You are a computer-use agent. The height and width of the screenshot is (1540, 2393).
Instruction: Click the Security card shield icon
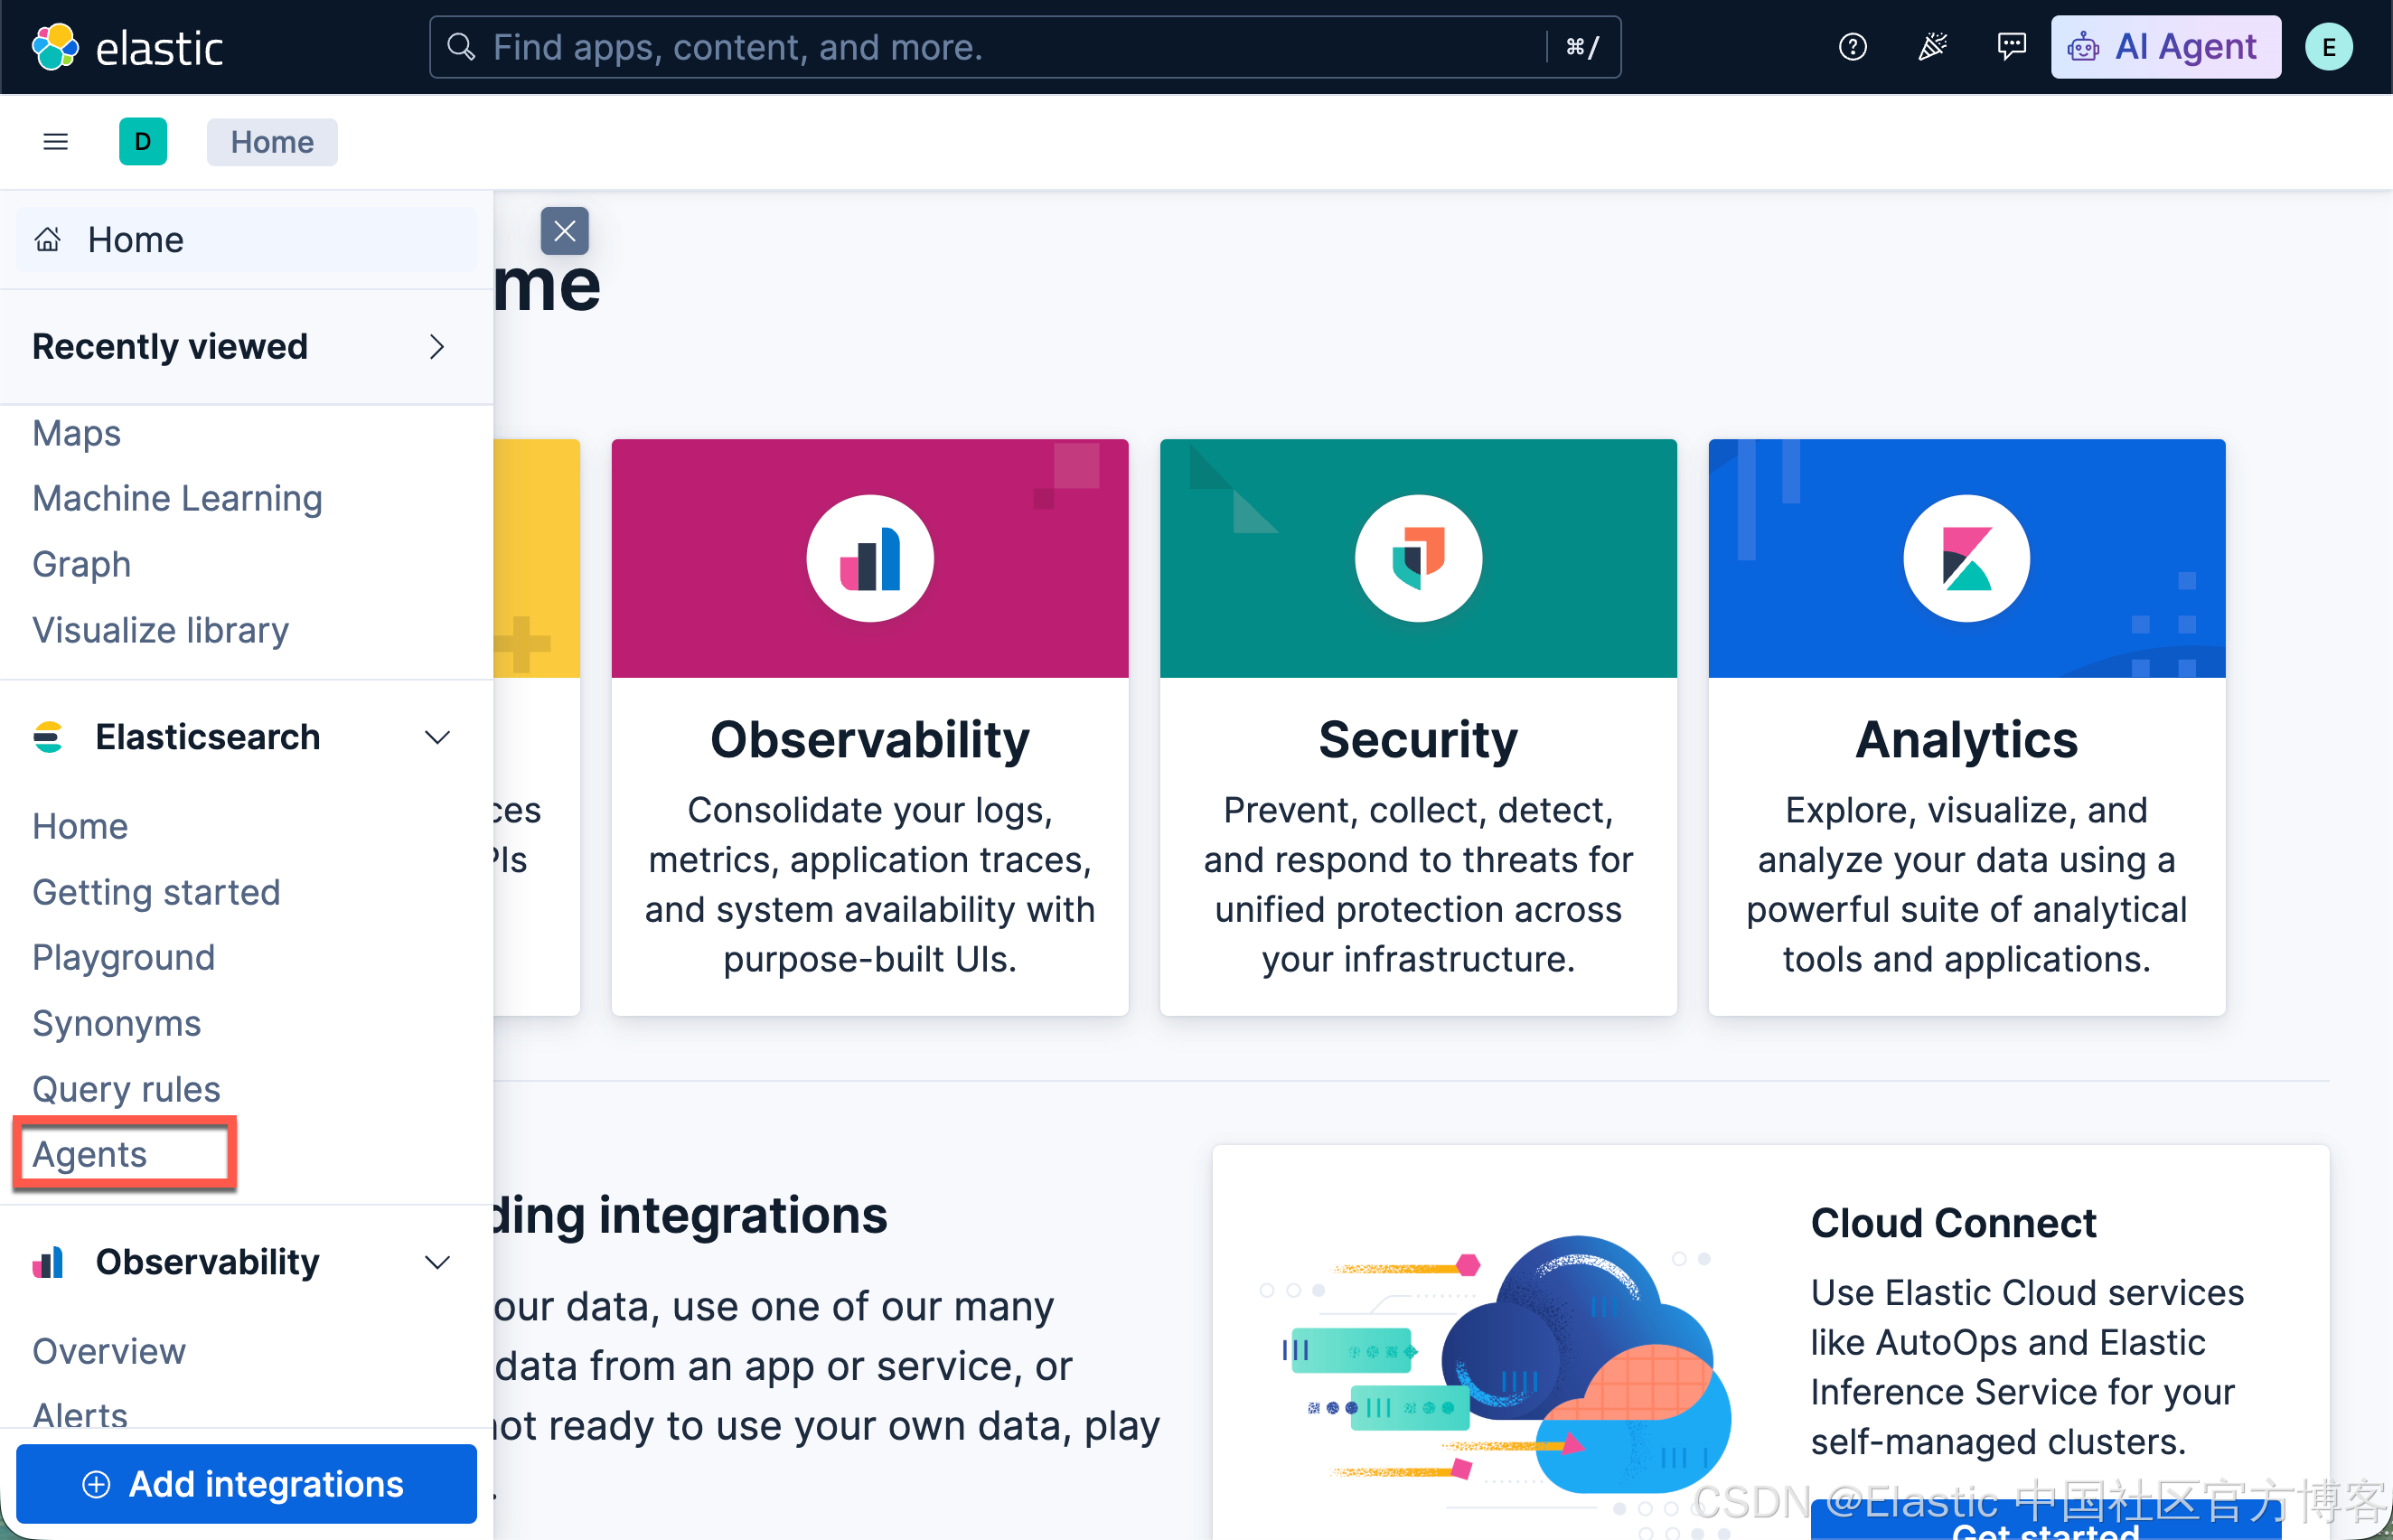[1418, 558]
